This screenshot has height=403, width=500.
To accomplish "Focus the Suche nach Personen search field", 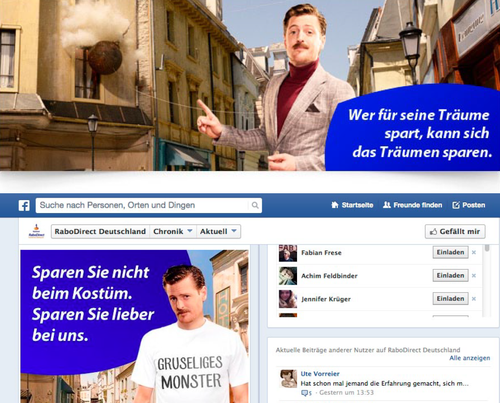I will click(143, 205).
